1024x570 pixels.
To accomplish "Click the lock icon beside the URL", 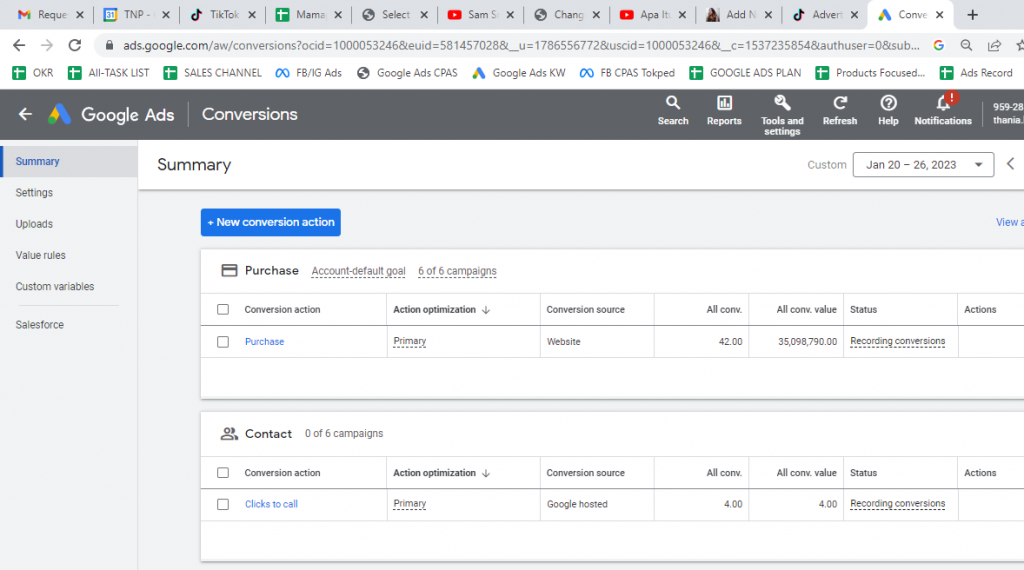I will [x=109, y=45].
